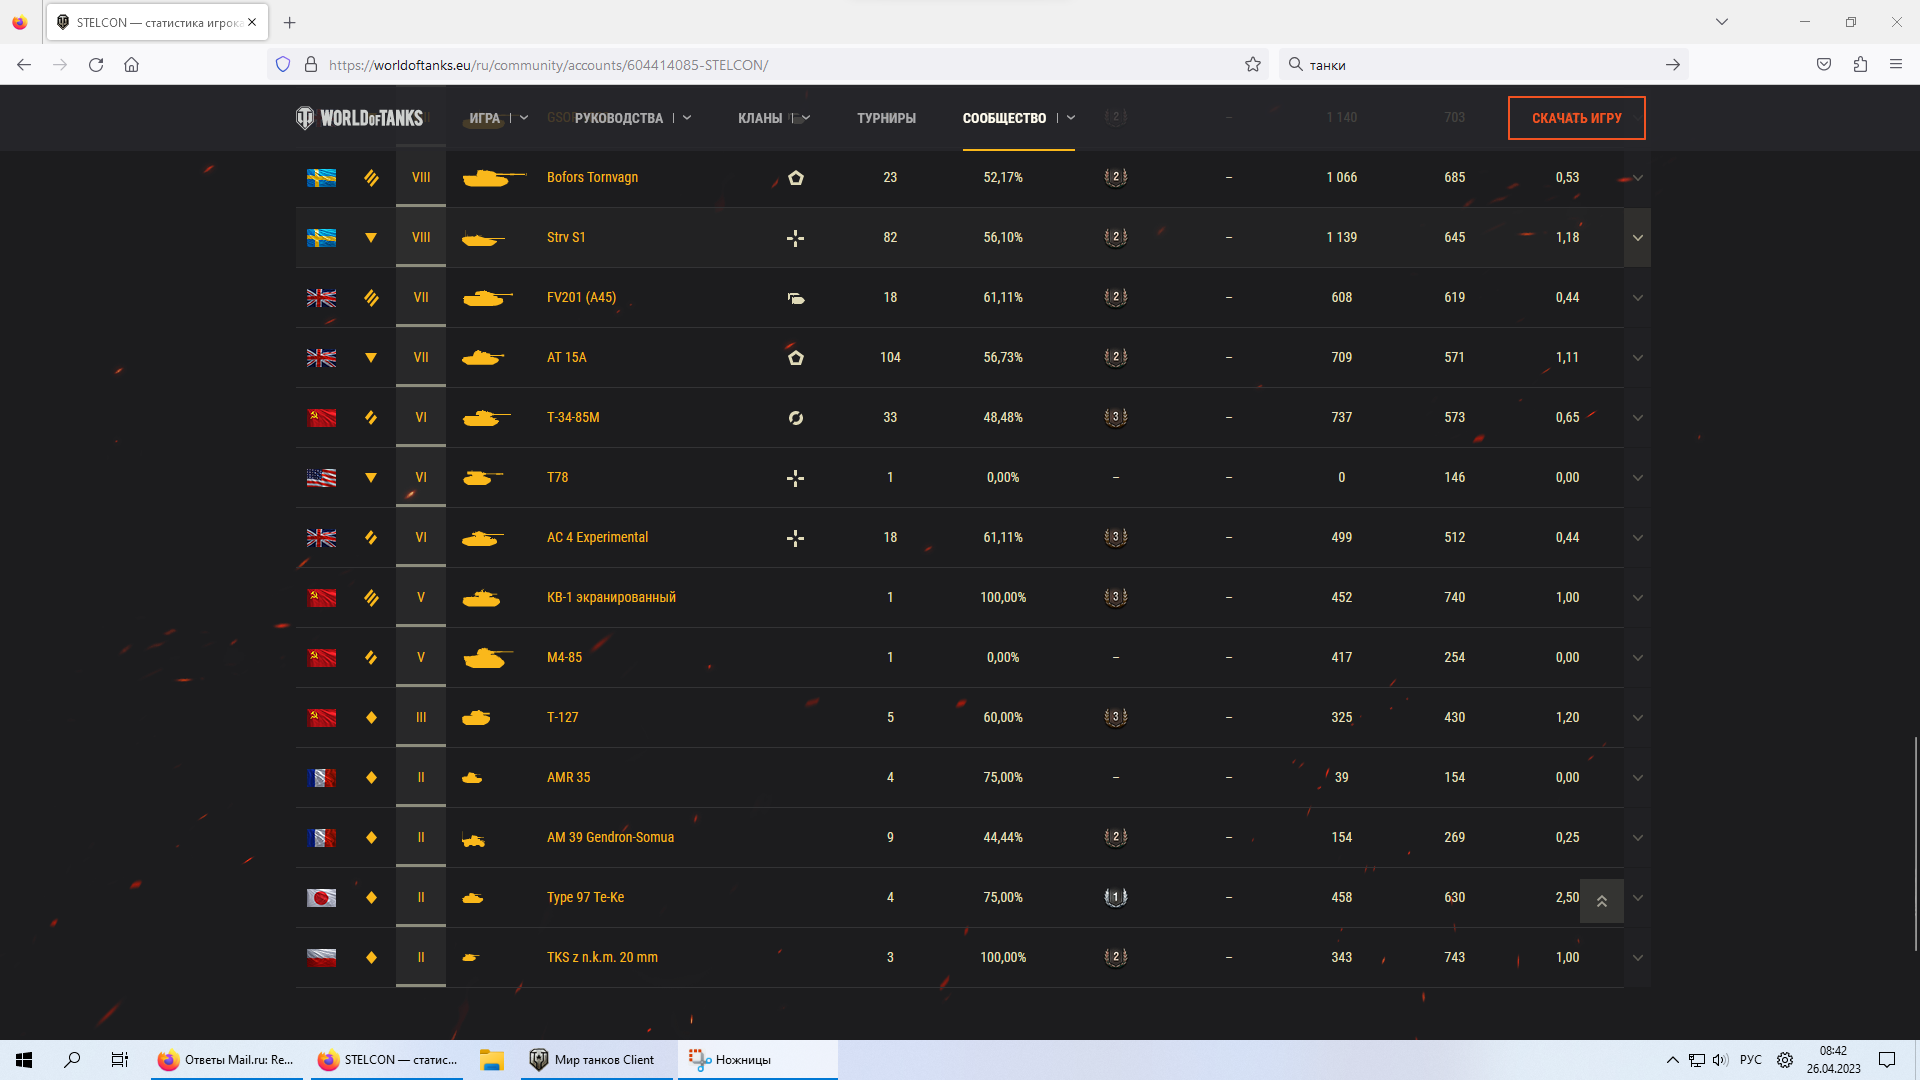Open the Турниры menu item
Screen dimensions: 1920x1080
(x=886, y=118)
